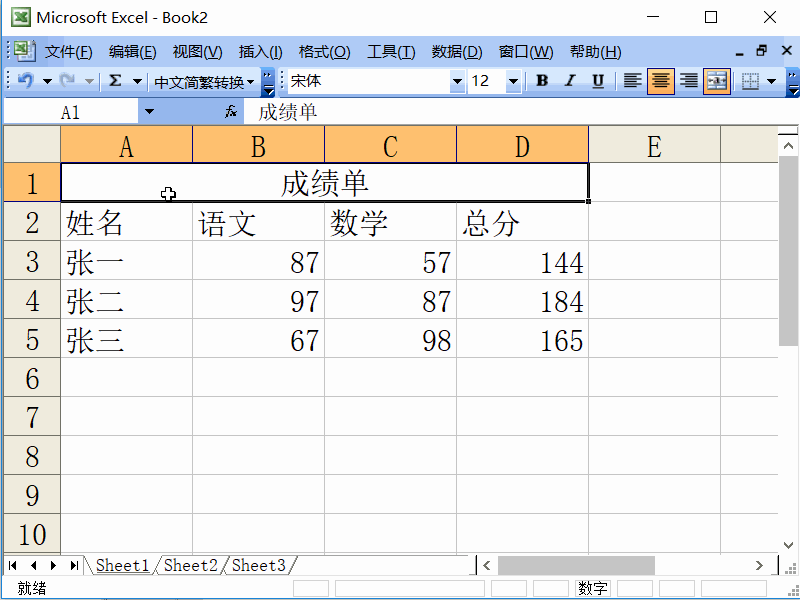Minimize the workbook document window
The image size is (800, 600).
[x=740, y=52]
